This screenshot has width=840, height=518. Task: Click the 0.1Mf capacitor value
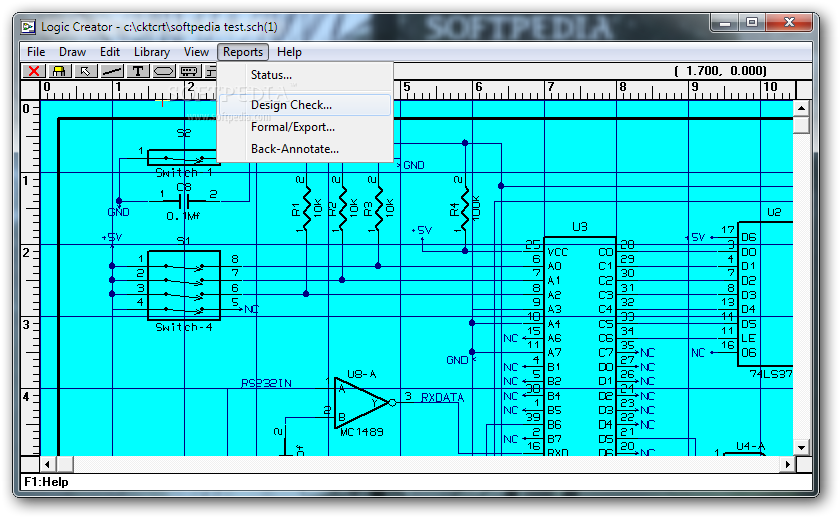[183, 216]
